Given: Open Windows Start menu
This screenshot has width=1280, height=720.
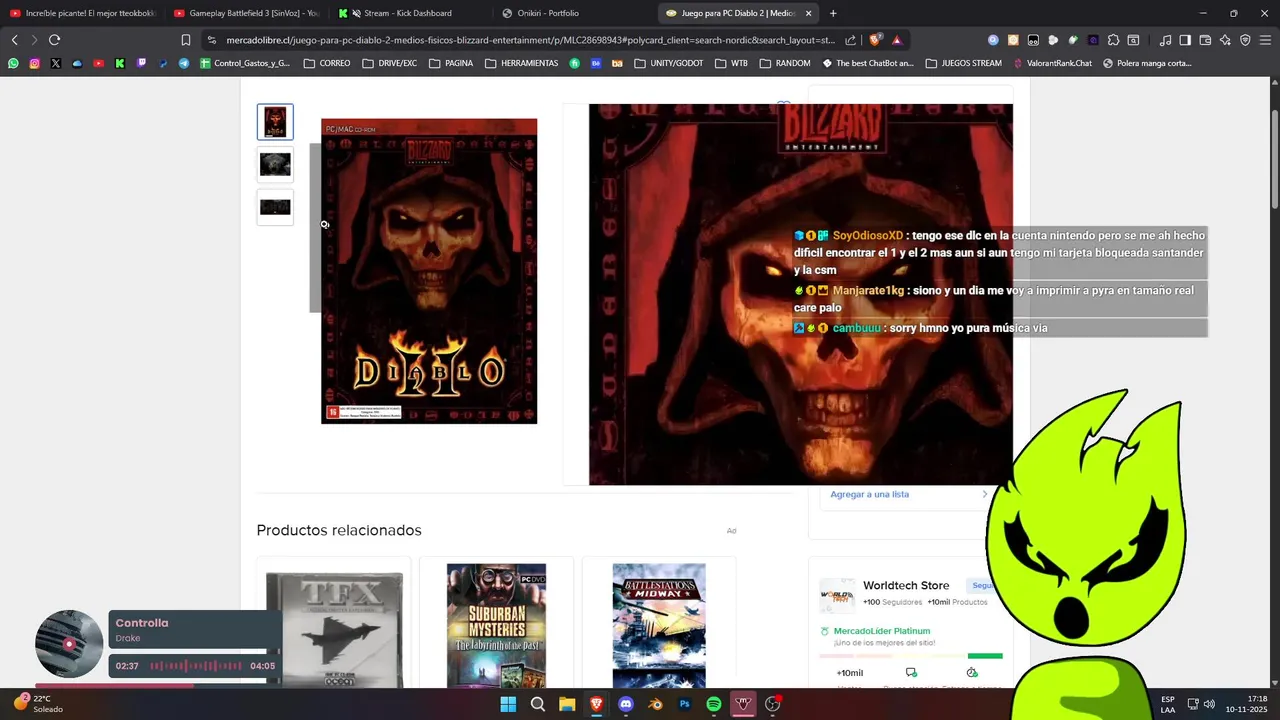Looking at the screenshot, I should [508, 704].
